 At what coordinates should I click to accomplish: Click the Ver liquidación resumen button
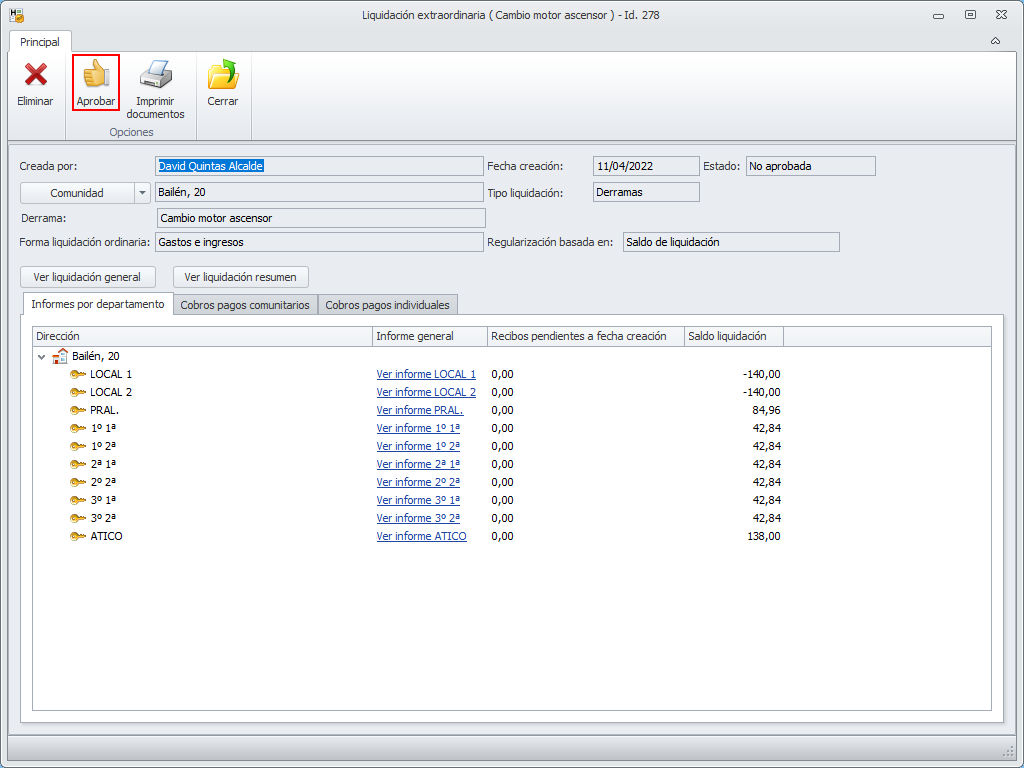241,277
